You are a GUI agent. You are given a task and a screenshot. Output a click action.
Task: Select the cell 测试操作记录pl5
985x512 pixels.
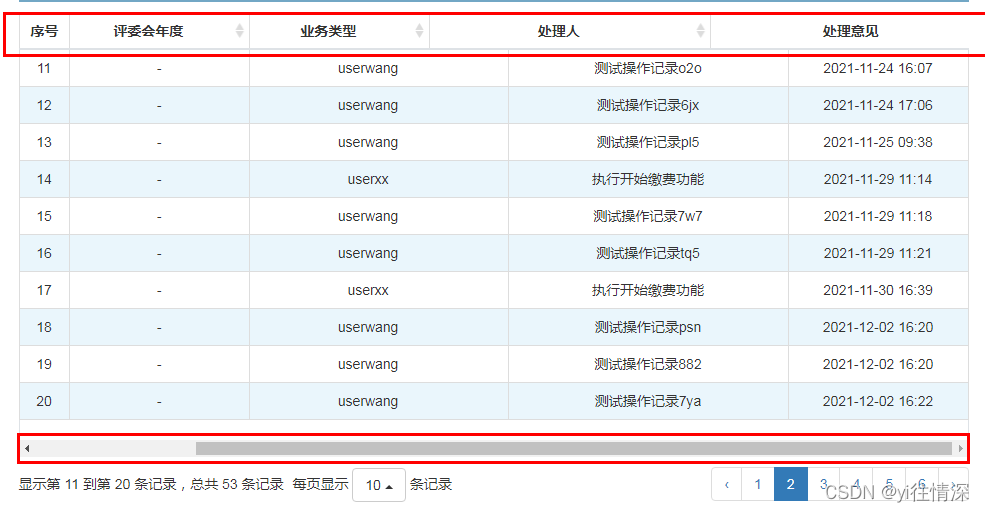[648, 143]
